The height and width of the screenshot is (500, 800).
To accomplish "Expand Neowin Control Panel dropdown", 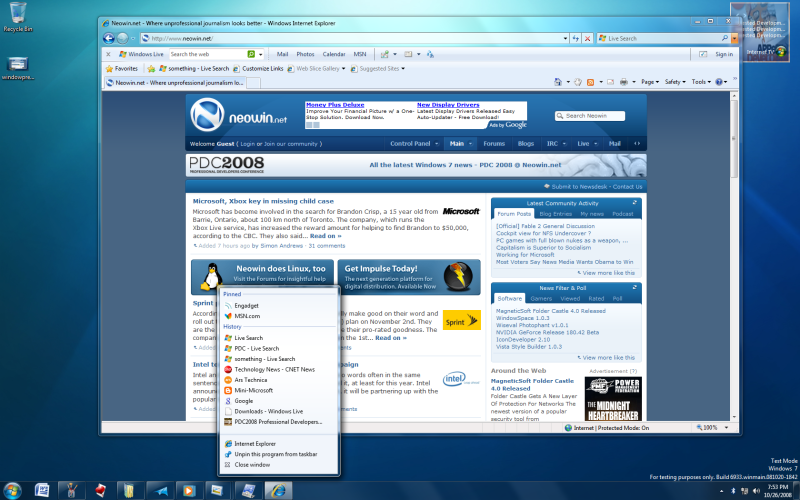I will coord(437,144).
